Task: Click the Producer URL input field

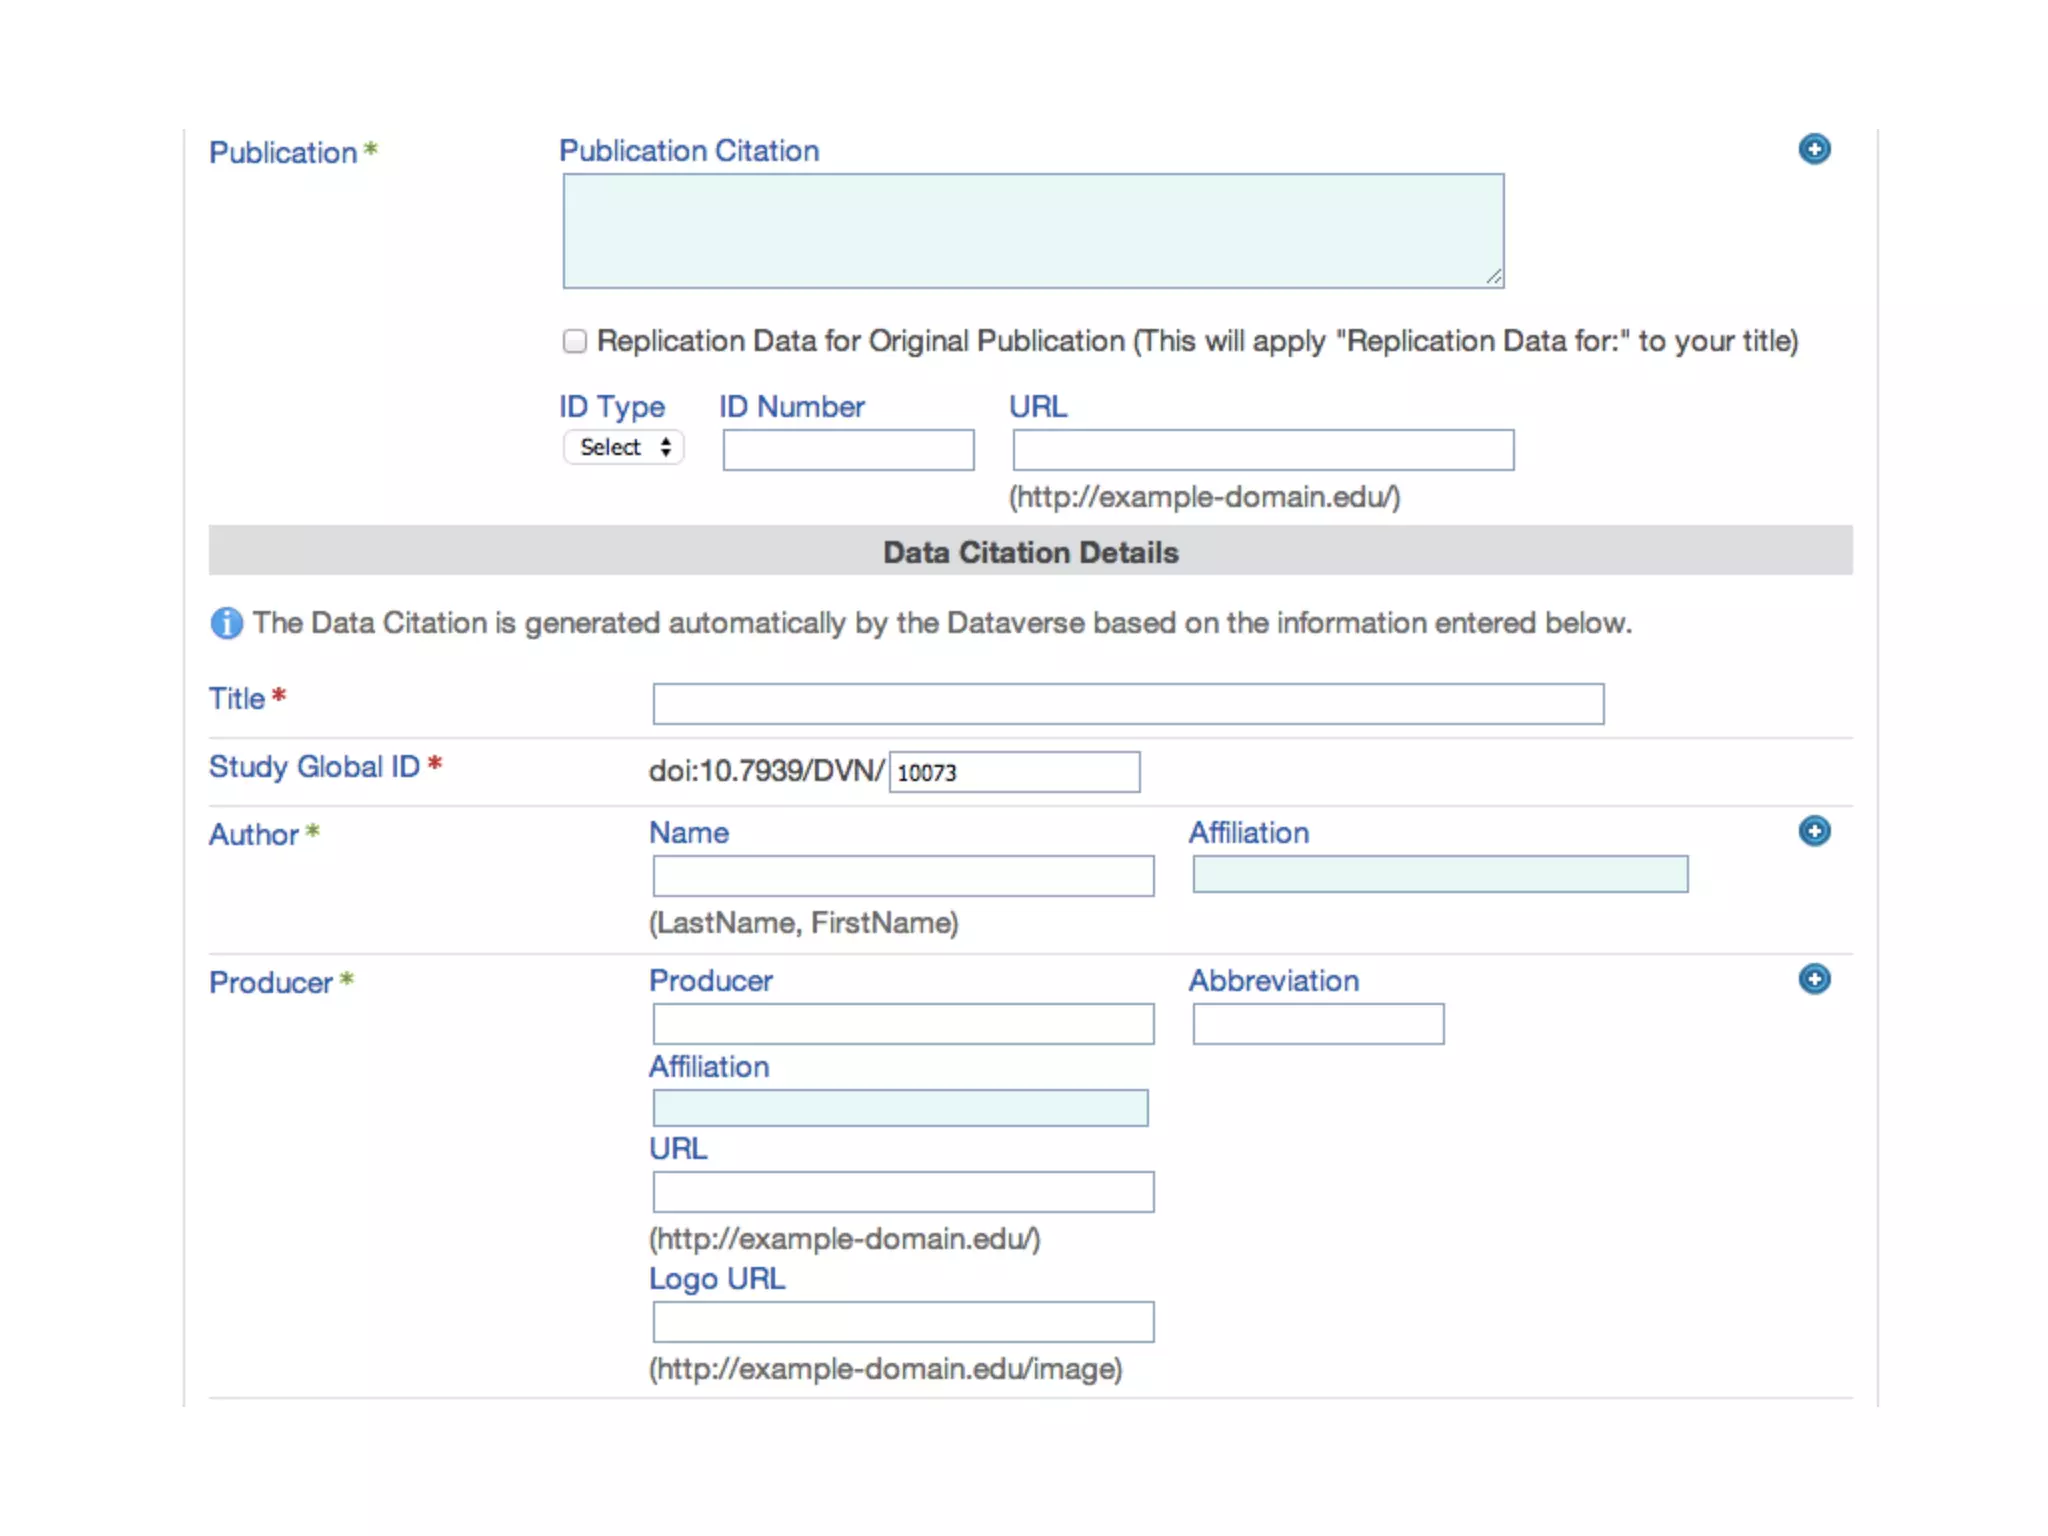Action: click(x=902, y=1192)
